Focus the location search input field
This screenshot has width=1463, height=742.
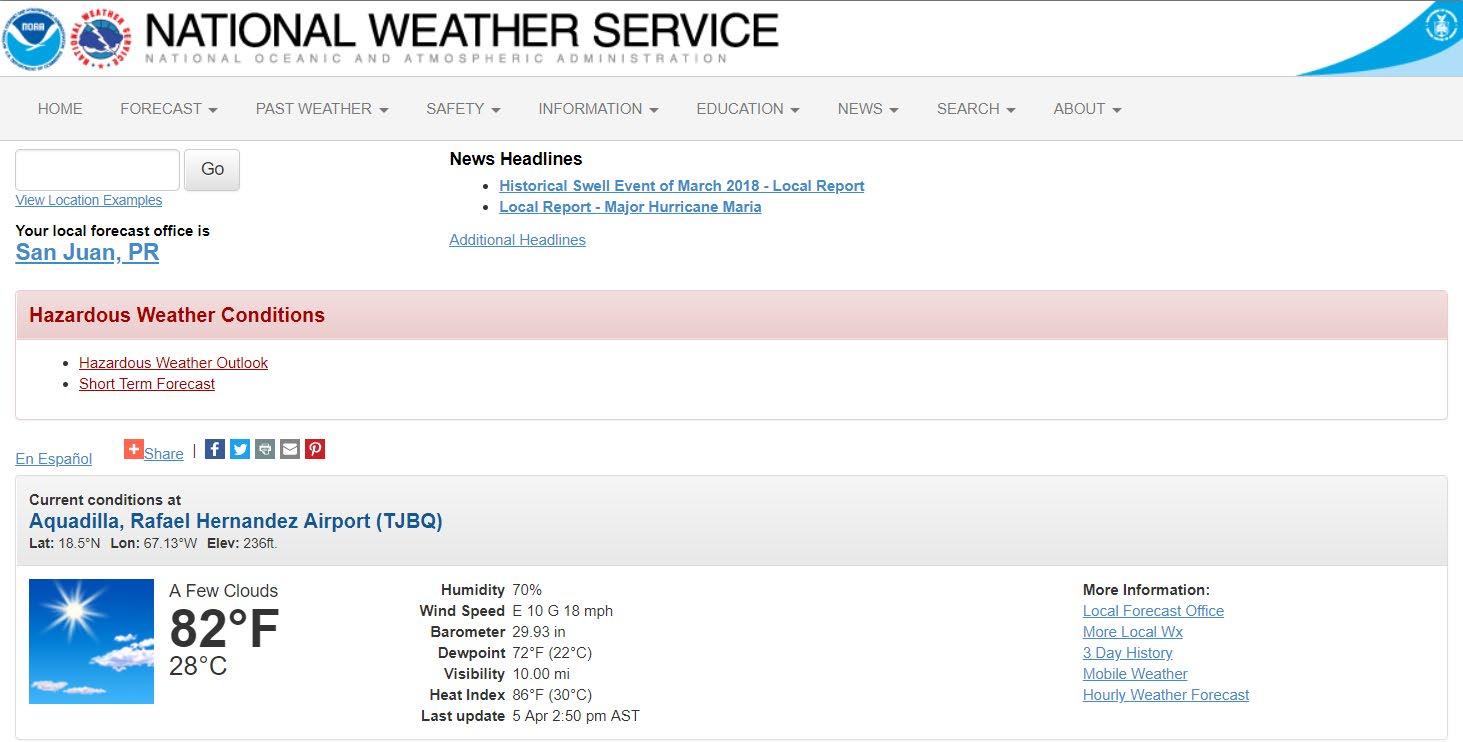tap(97, 170)
